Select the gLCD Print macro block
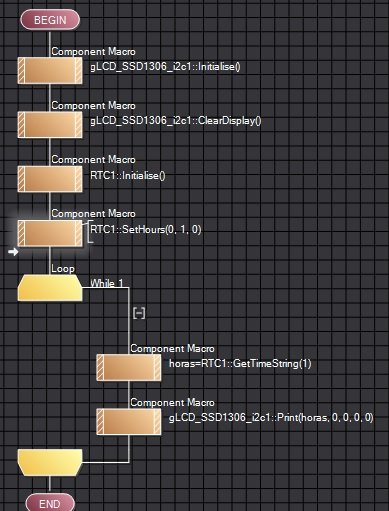Image resolution: width=389 pixels, height=511 pixels. (x=129, y=422)
